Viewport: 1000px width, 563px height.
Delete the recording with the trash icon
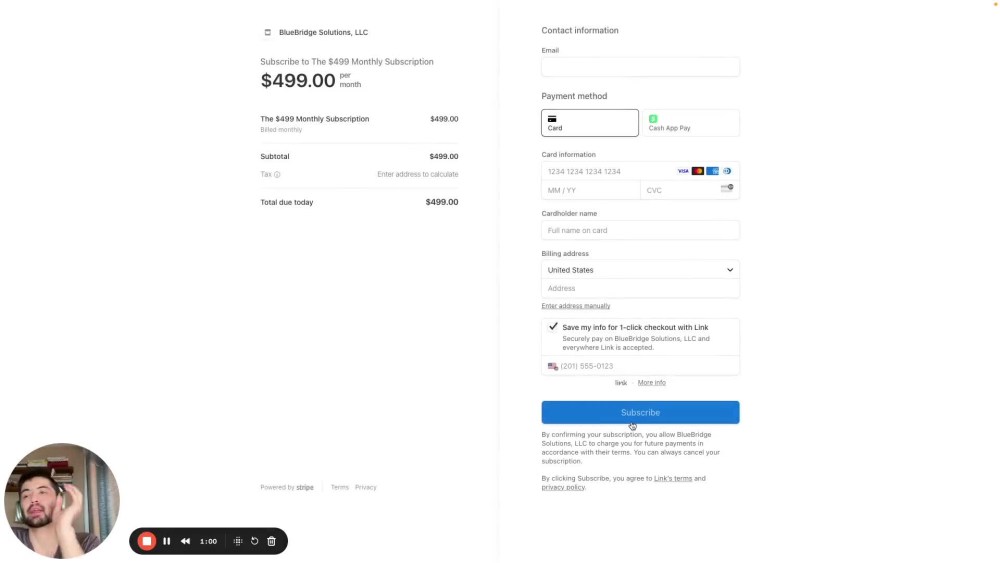click(x=272, y=541)
